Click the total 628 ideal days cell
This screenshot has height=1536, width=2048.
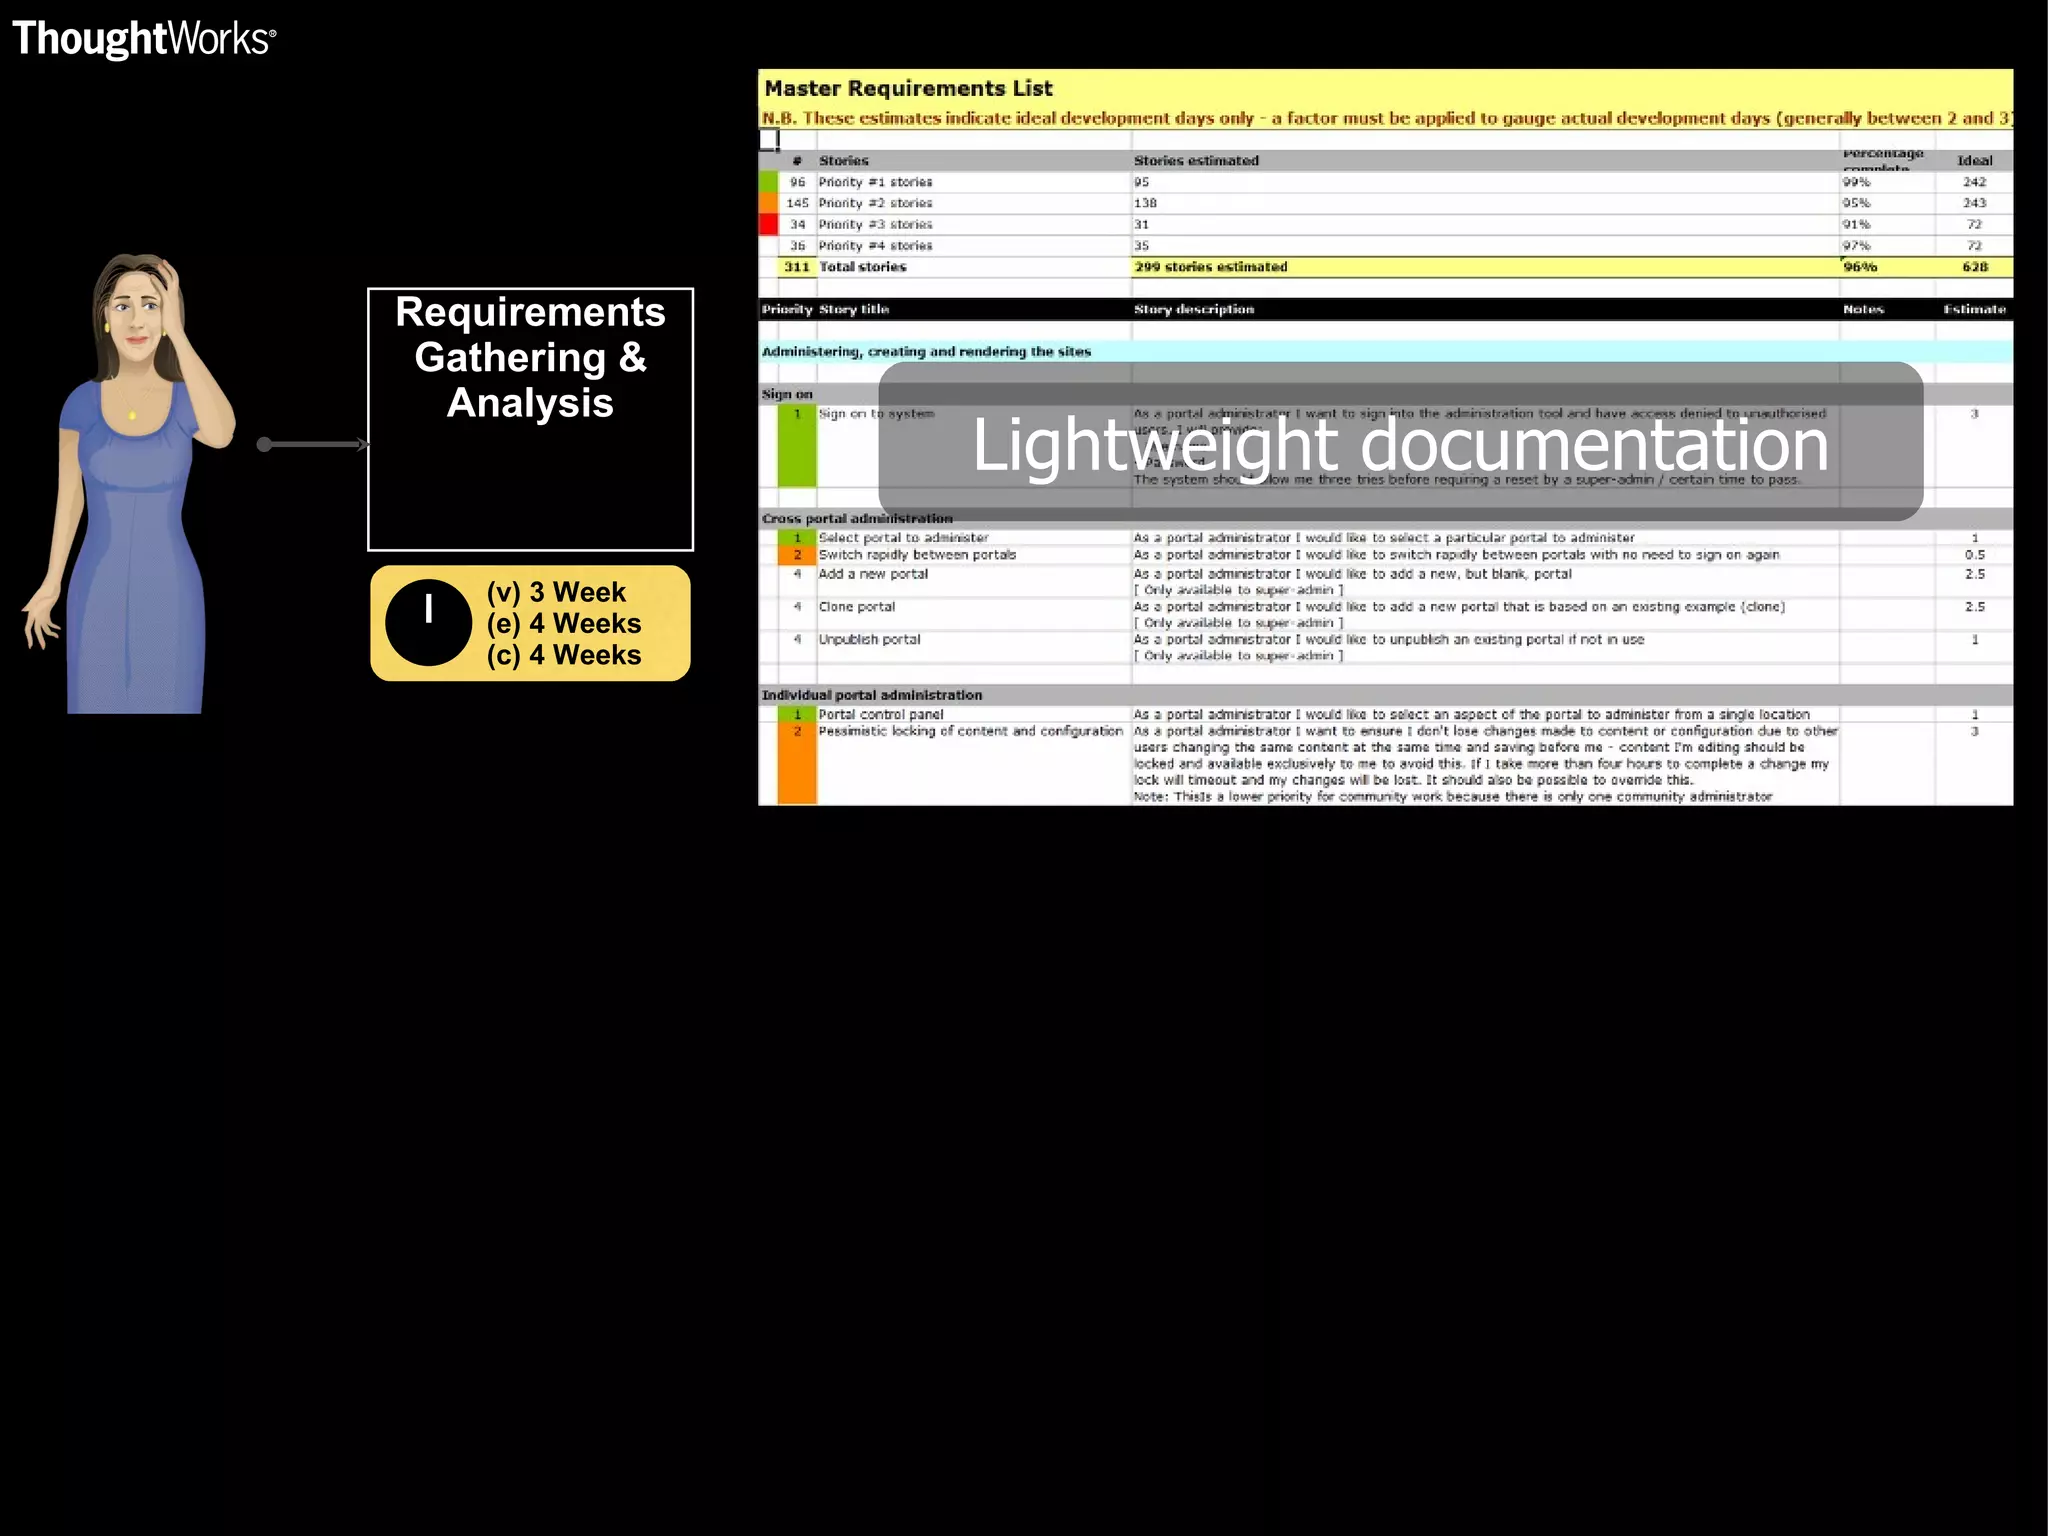pyautogui.click(x=1974, y=267)
